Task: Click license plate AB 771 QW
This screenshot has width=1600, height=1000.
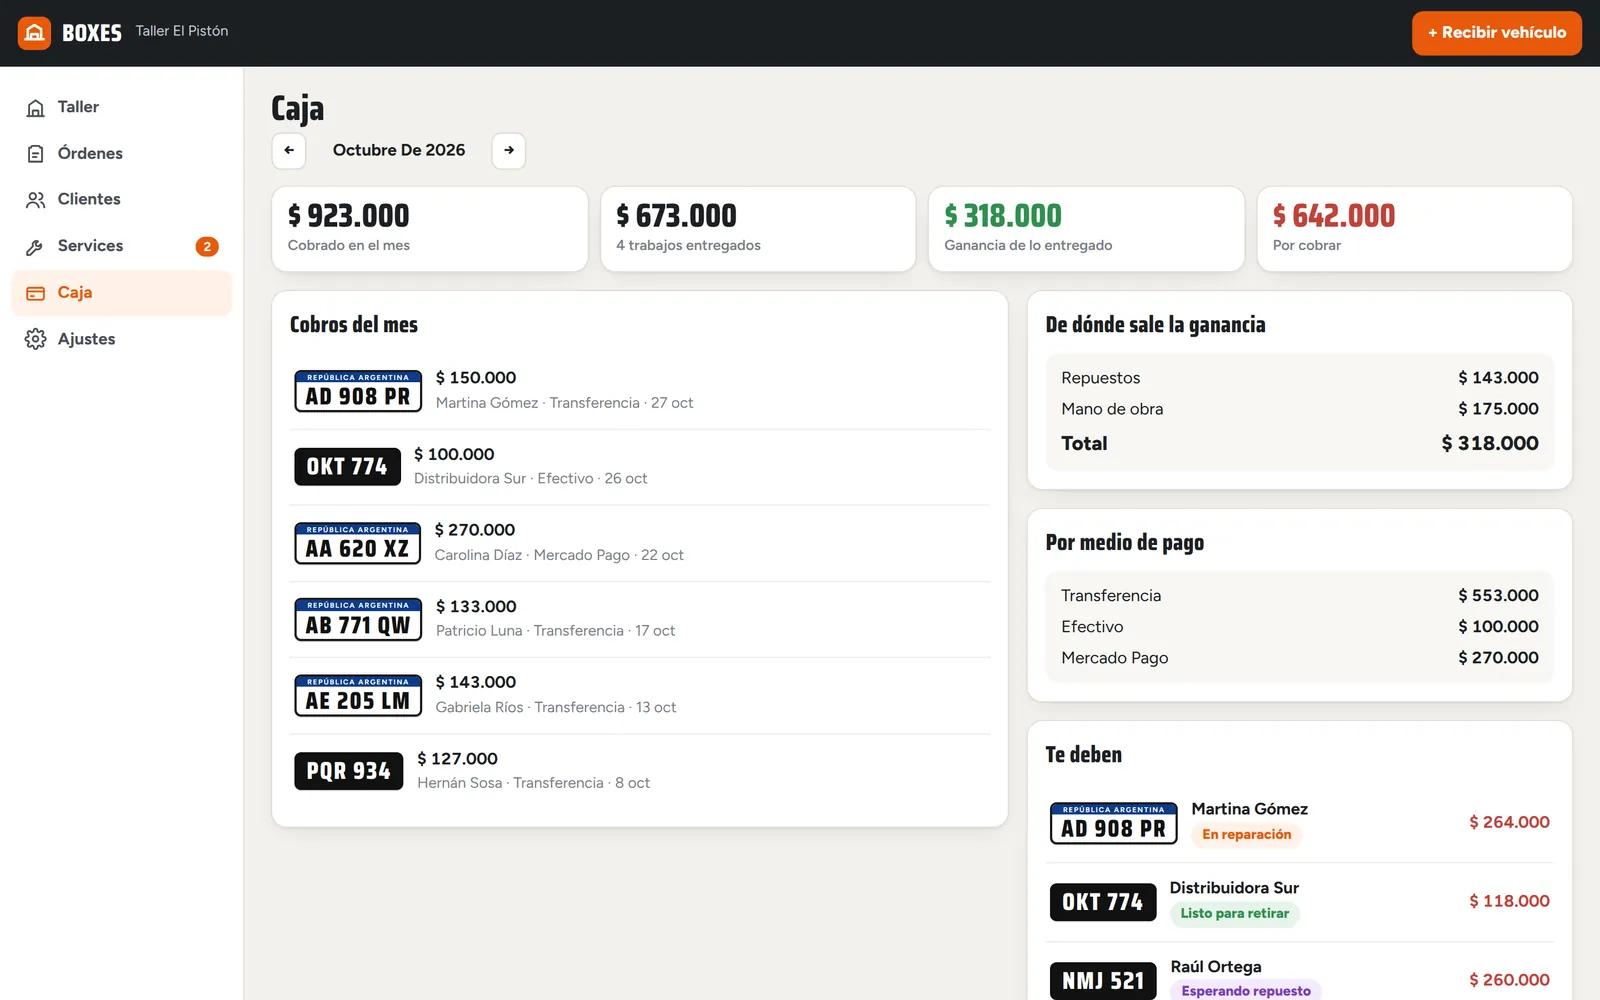Action: pyautogui.click(x=358, y=619)
